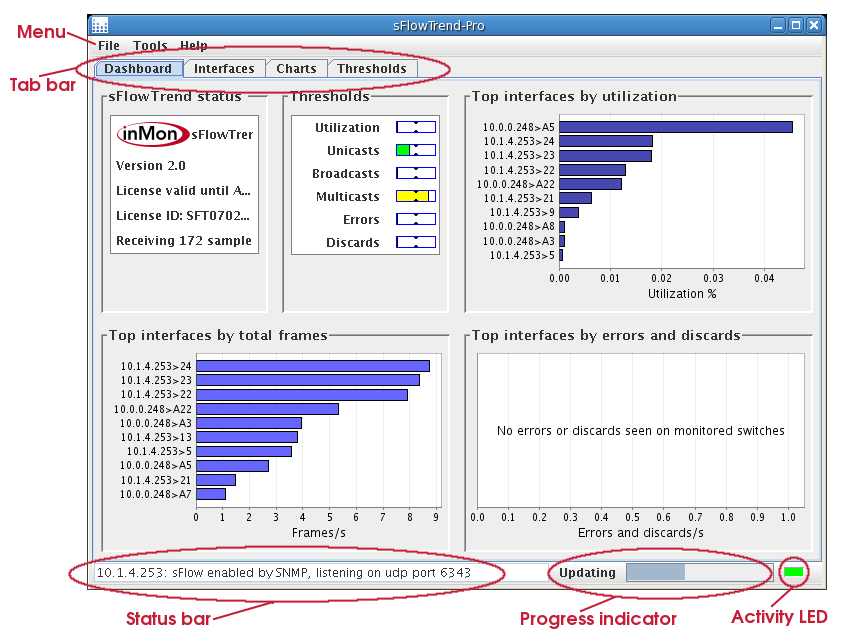The height and width of the screenshot is (641, 842).
Task: Click the 10.0.0.248>A3 utilization label
Action: [x=518, y=241]
